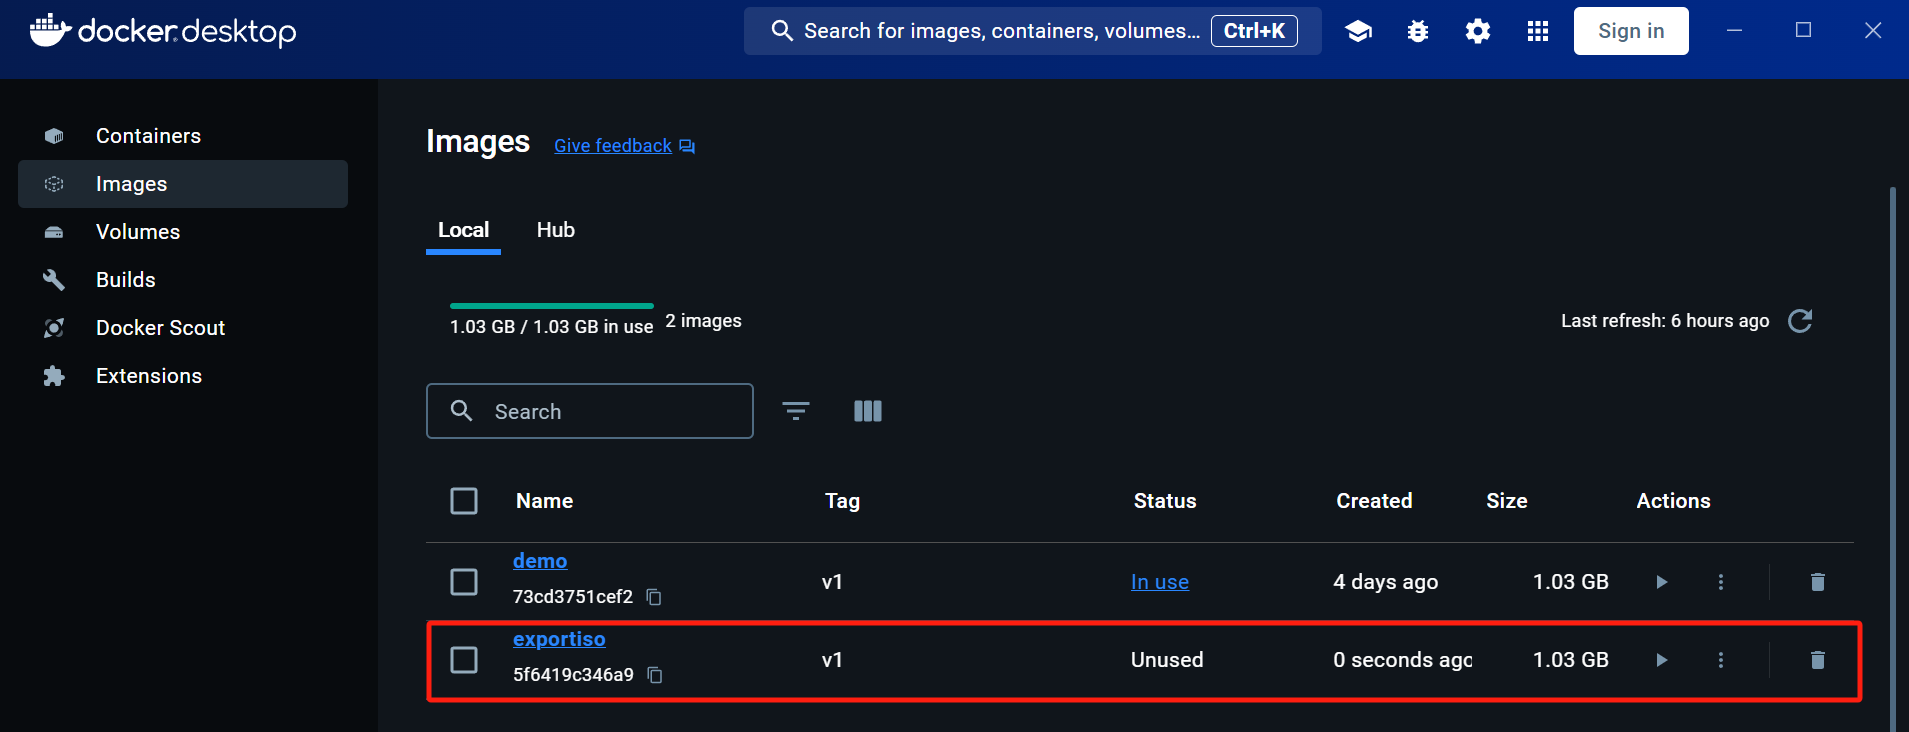
Task: Click the Last refresh: 6 hours ago text
Action: tap(1665, 321)
